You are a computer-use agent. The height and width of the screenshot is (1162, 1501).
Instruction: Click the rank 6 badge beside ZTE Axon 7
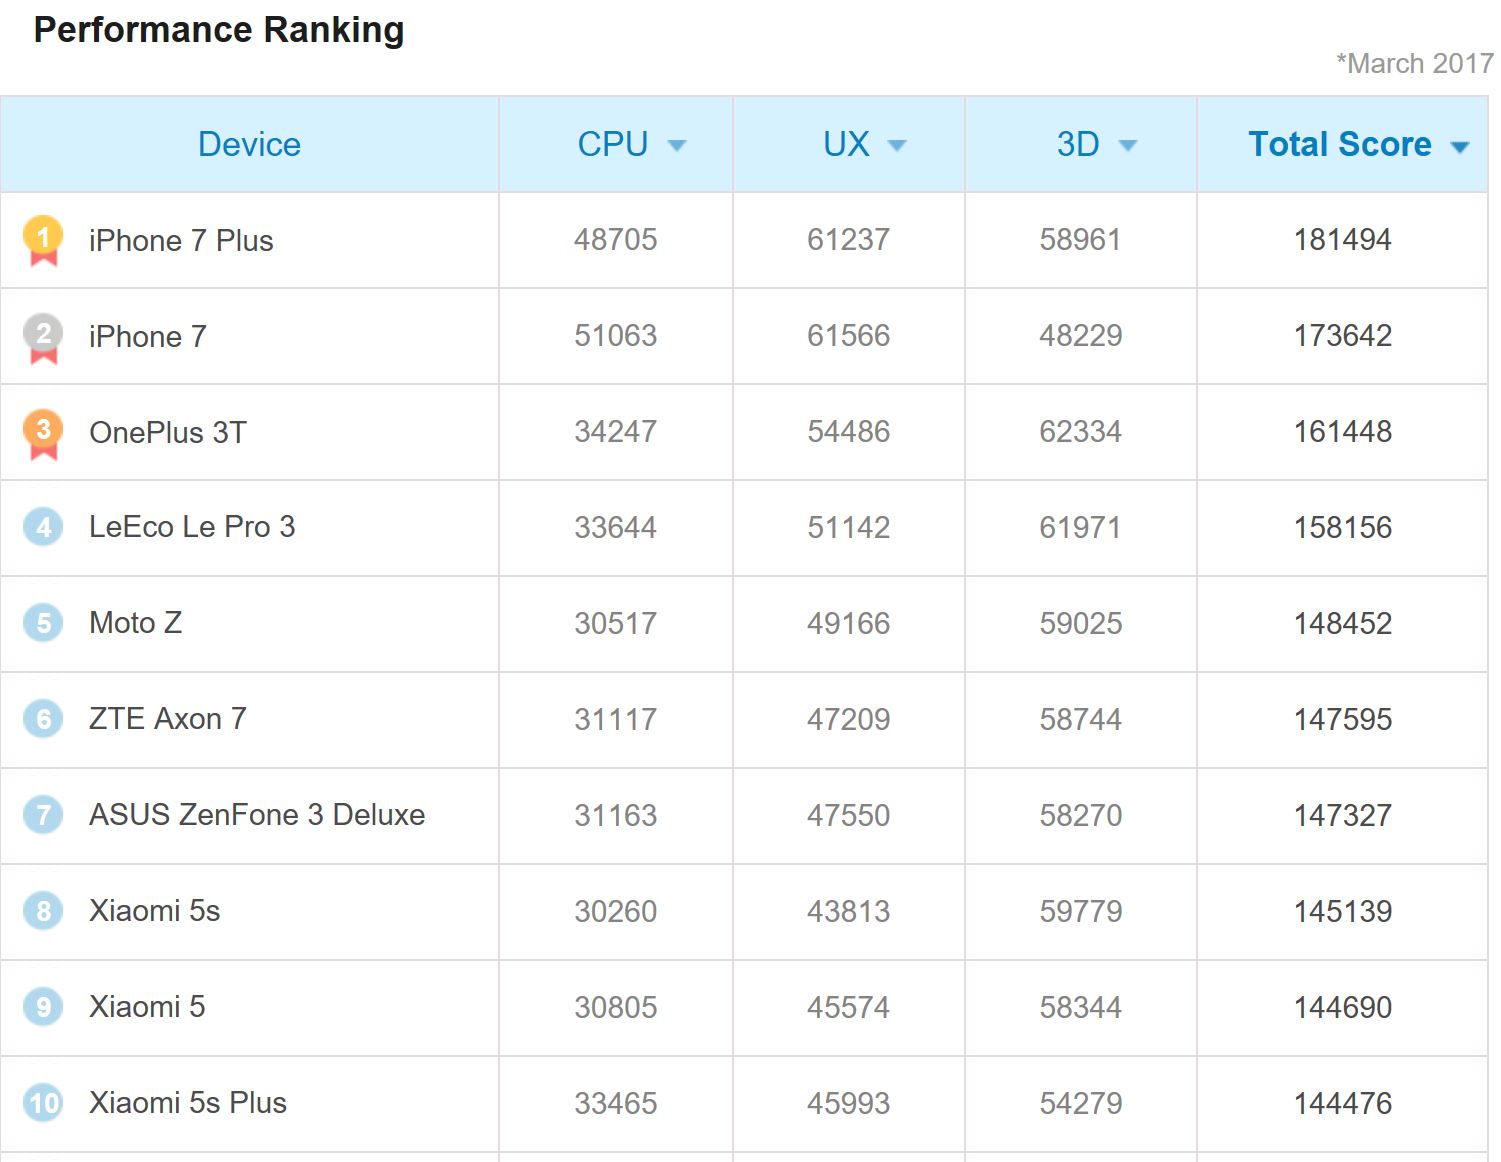43,719
